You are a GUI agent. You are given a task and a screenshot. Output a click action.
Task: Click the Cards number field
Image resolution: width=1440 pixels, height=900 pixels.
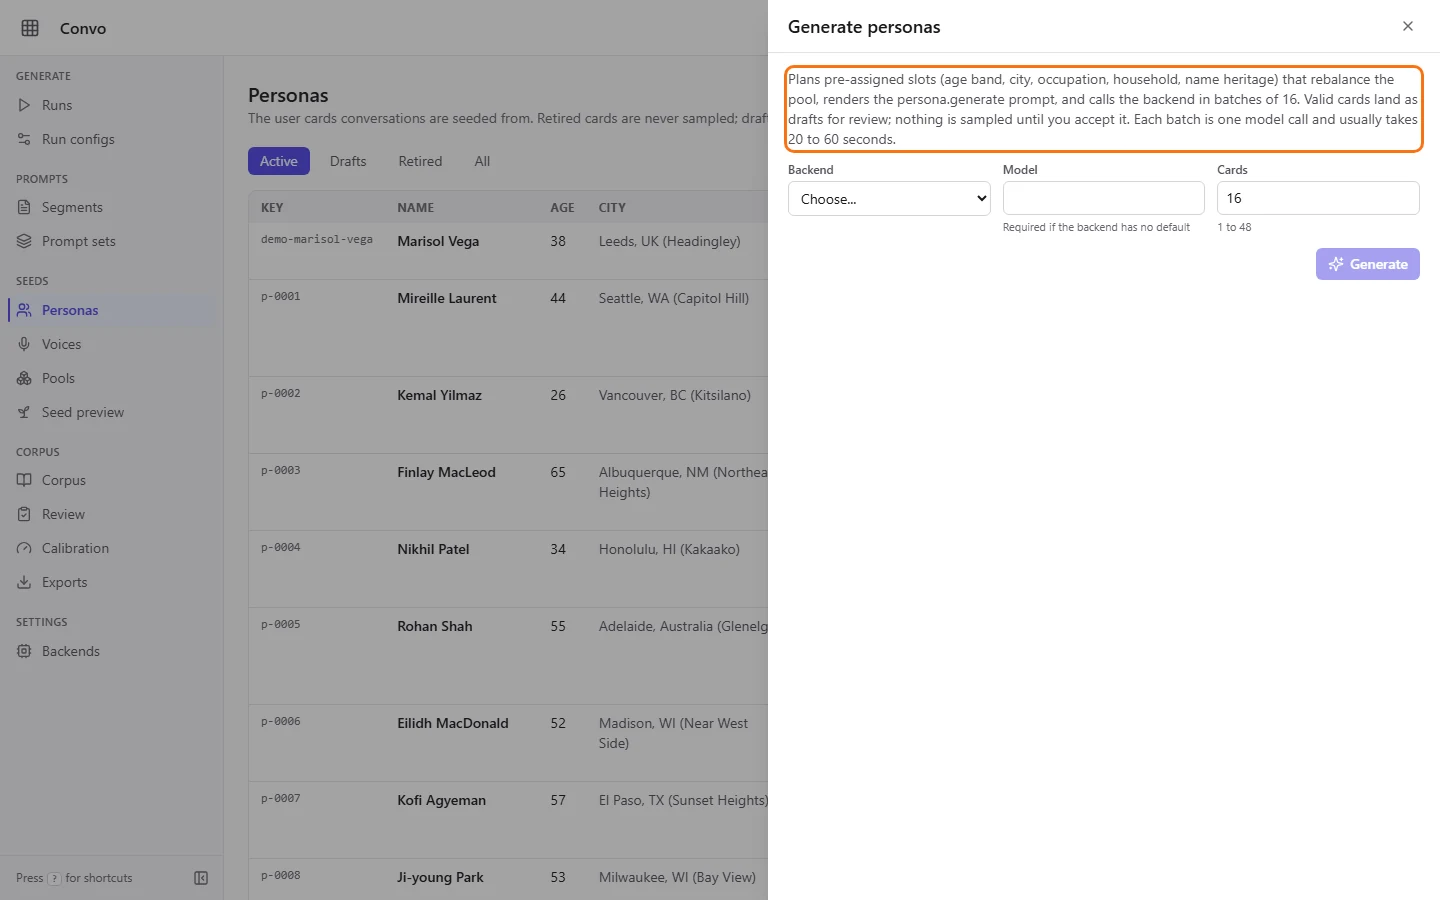1318,198
